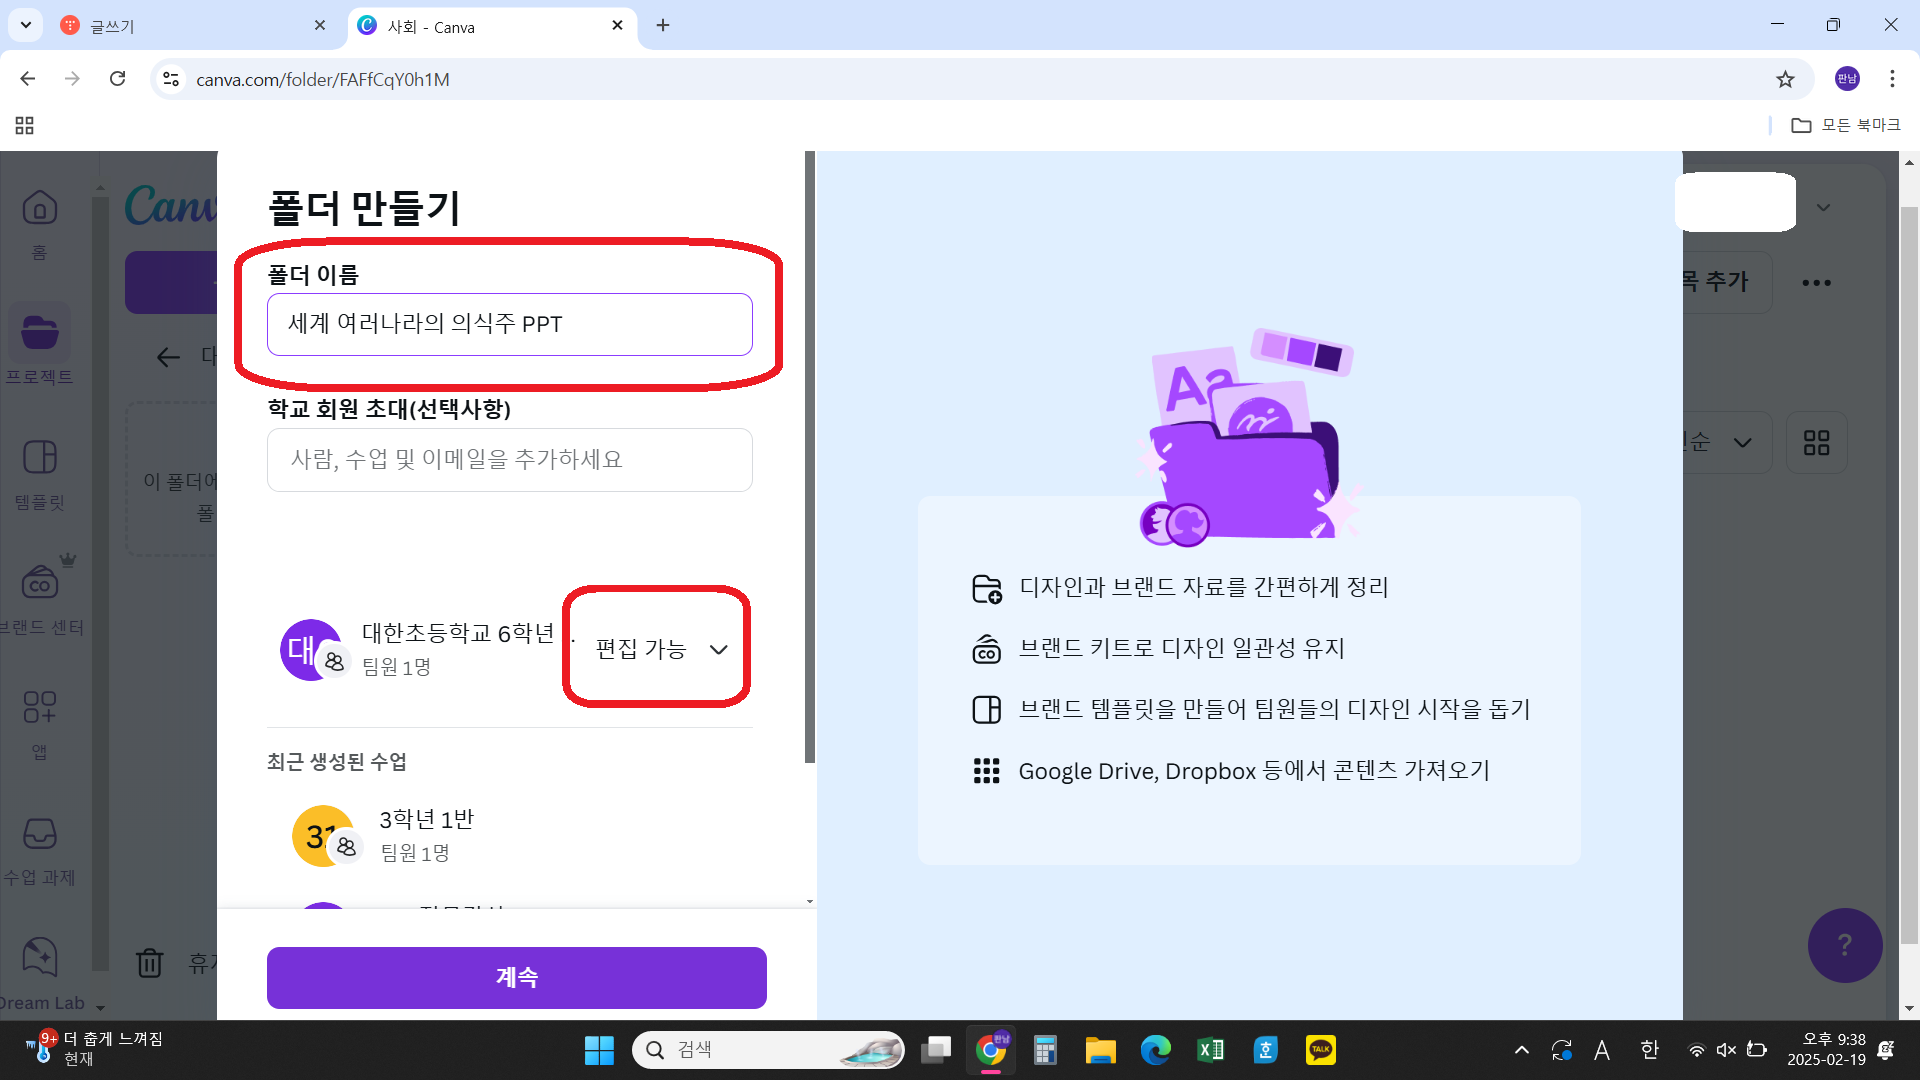Viewport: 1920px width, 1080px height.
Task: Click the invite school members input field
Action: 510,460
